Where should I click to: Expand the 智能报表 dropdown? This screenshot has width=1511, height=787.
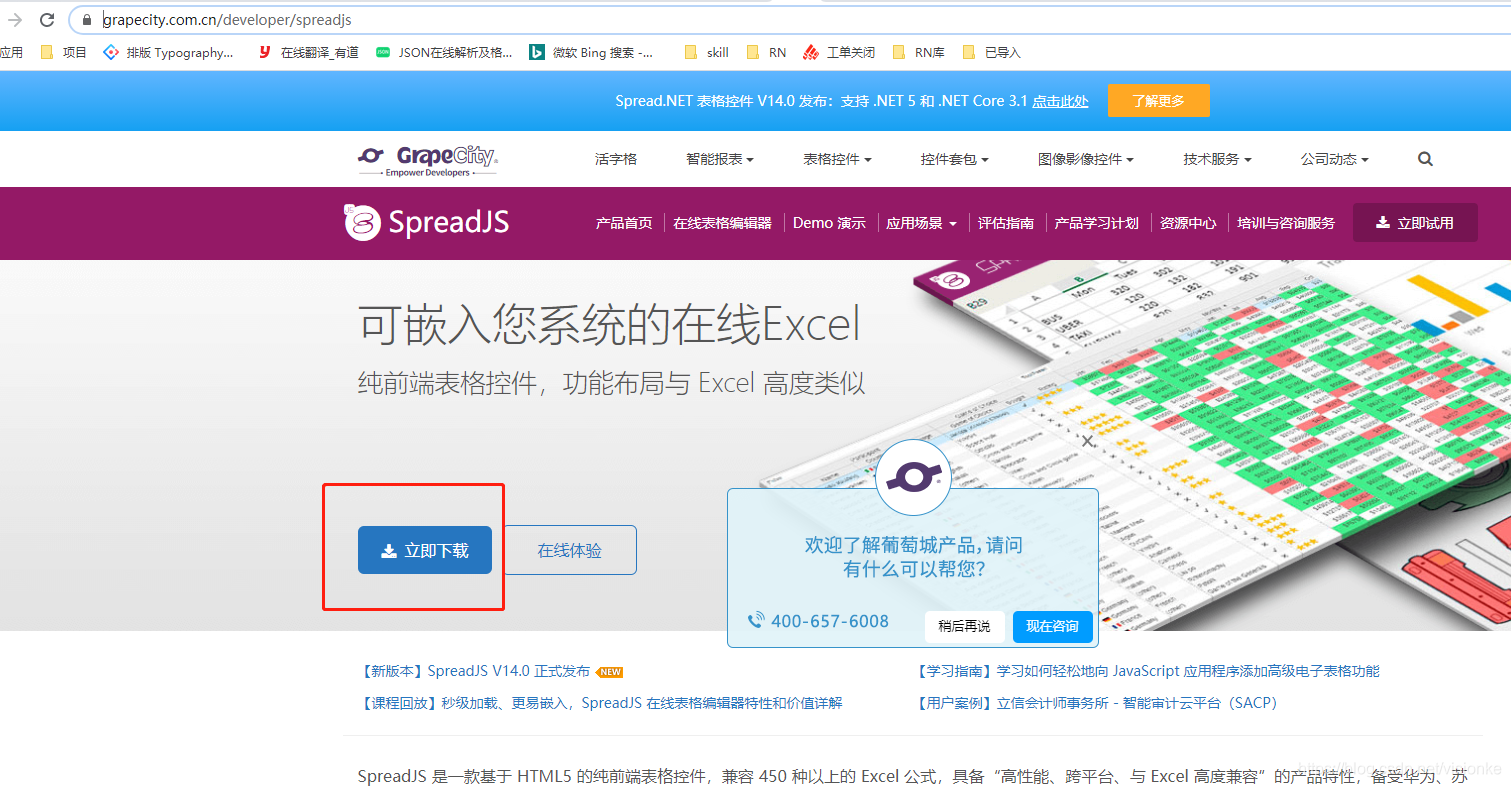click(x=720, y=159)
